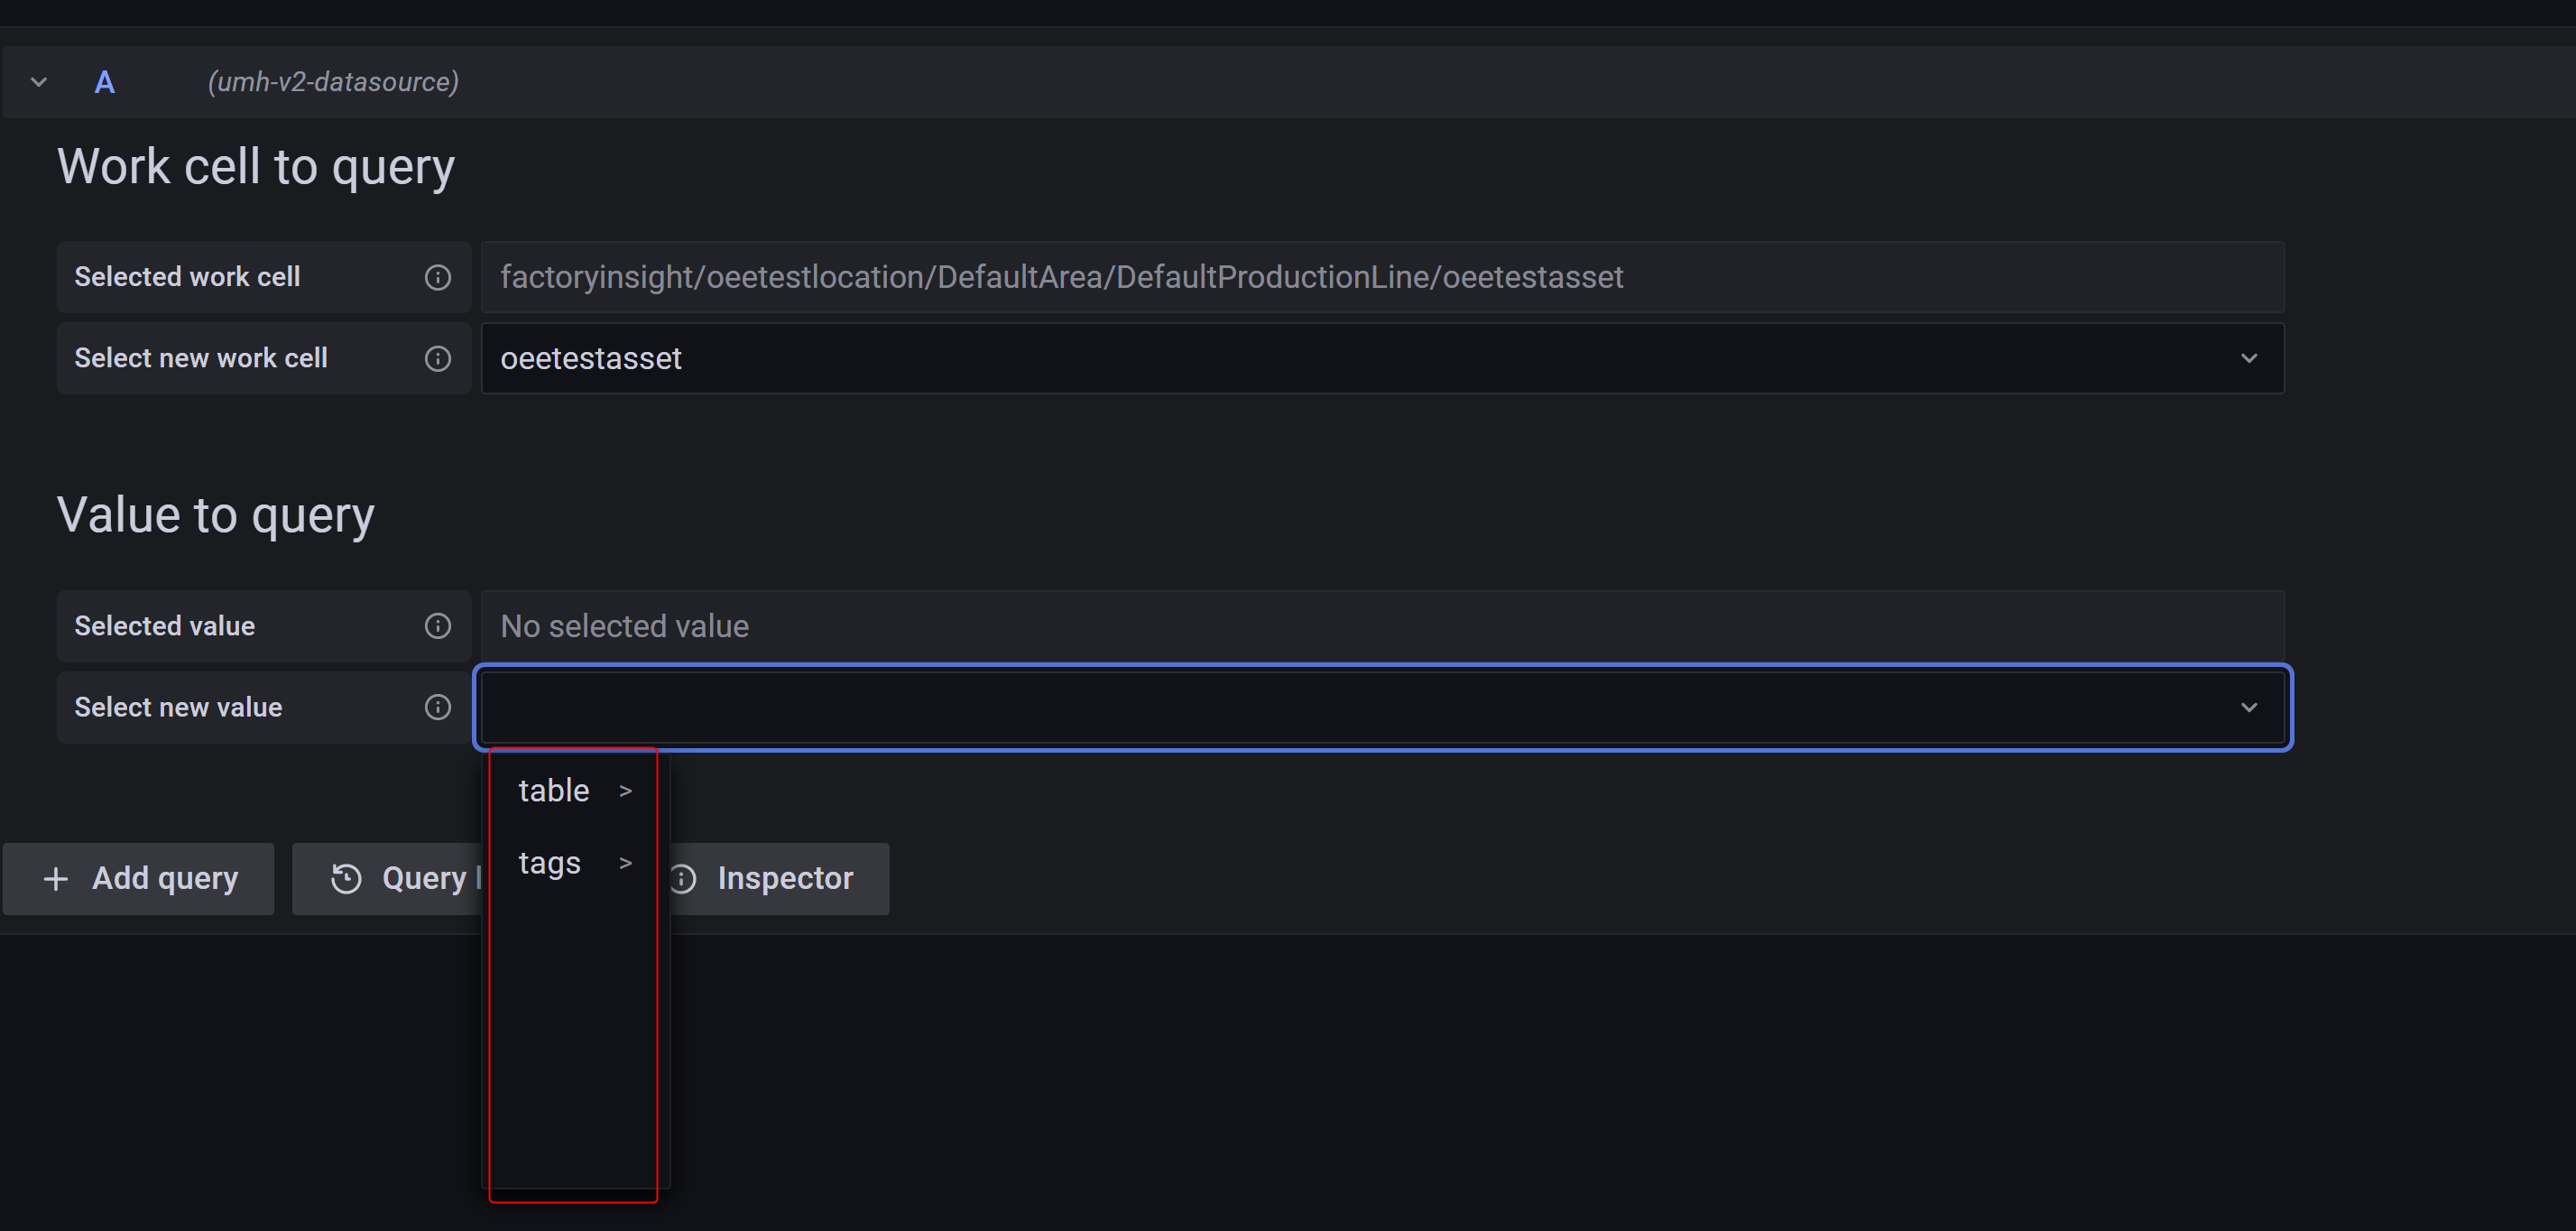Click the Select new value dropdown arrow
This screenshot has height=1231, width=2576.
(x=2249, y=707)
